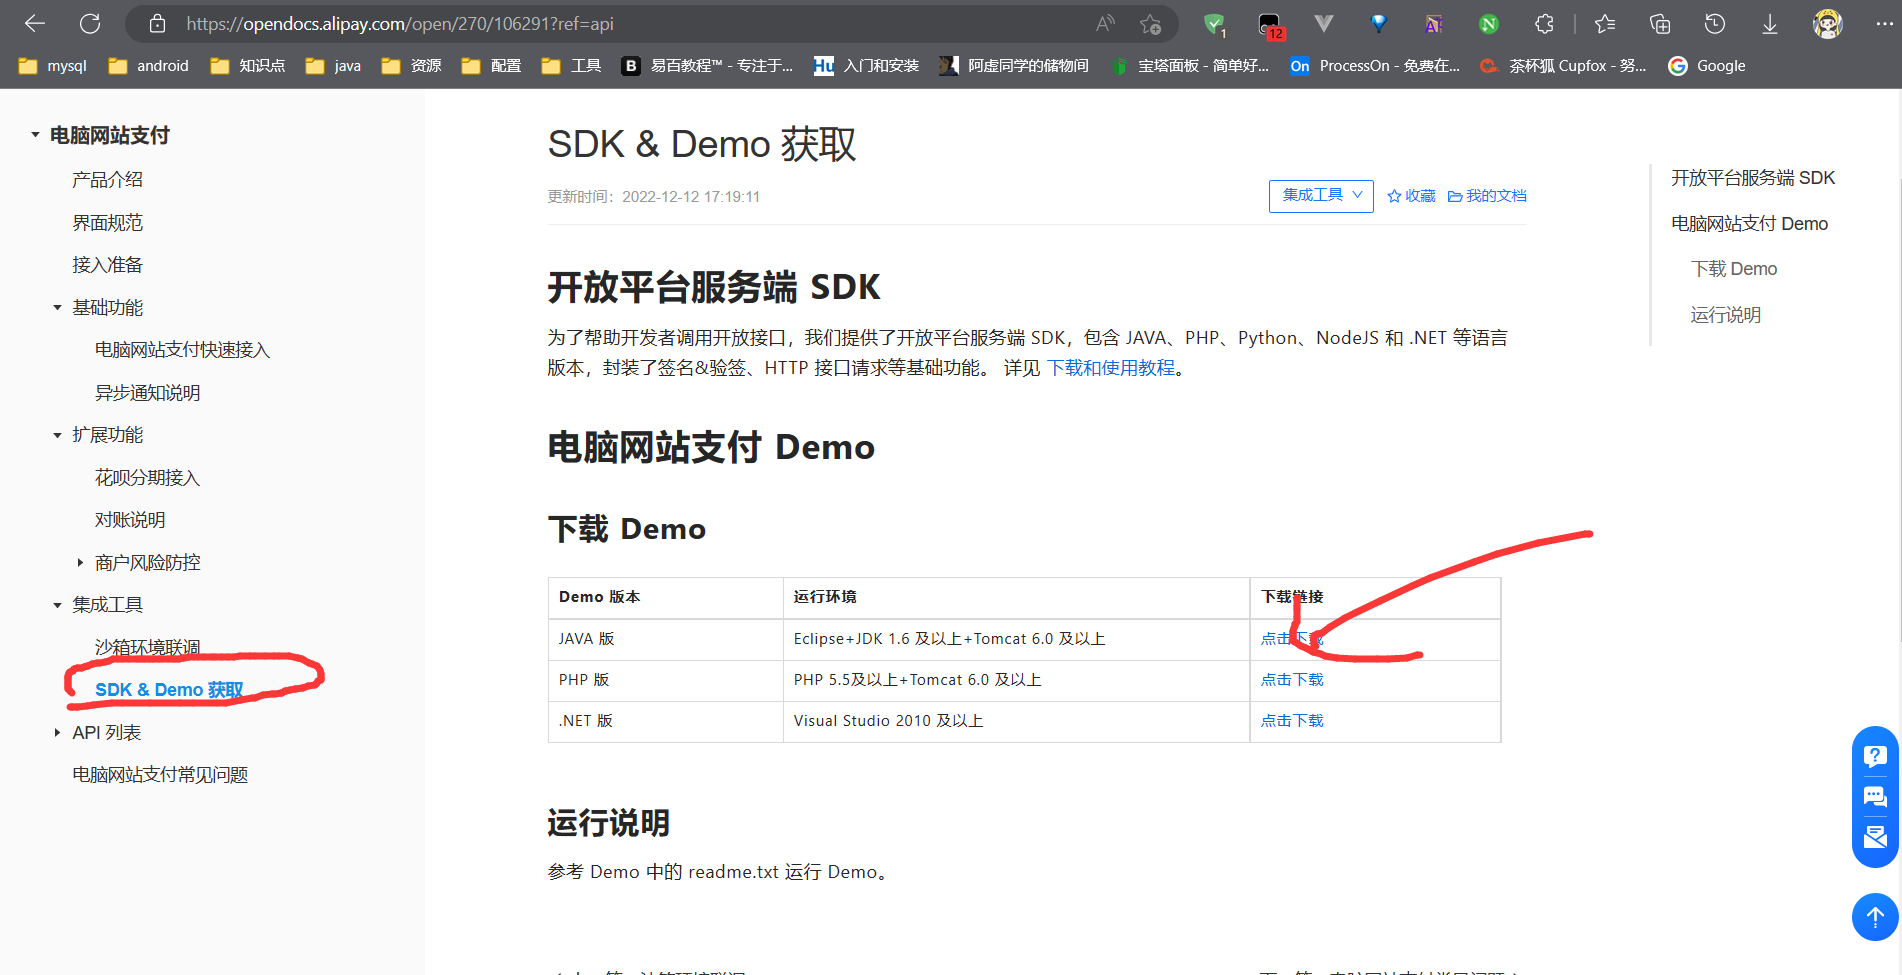Open browser settings and more menu
The width and height of the screenshot is (1902, 975).
tap(1884, 23)
